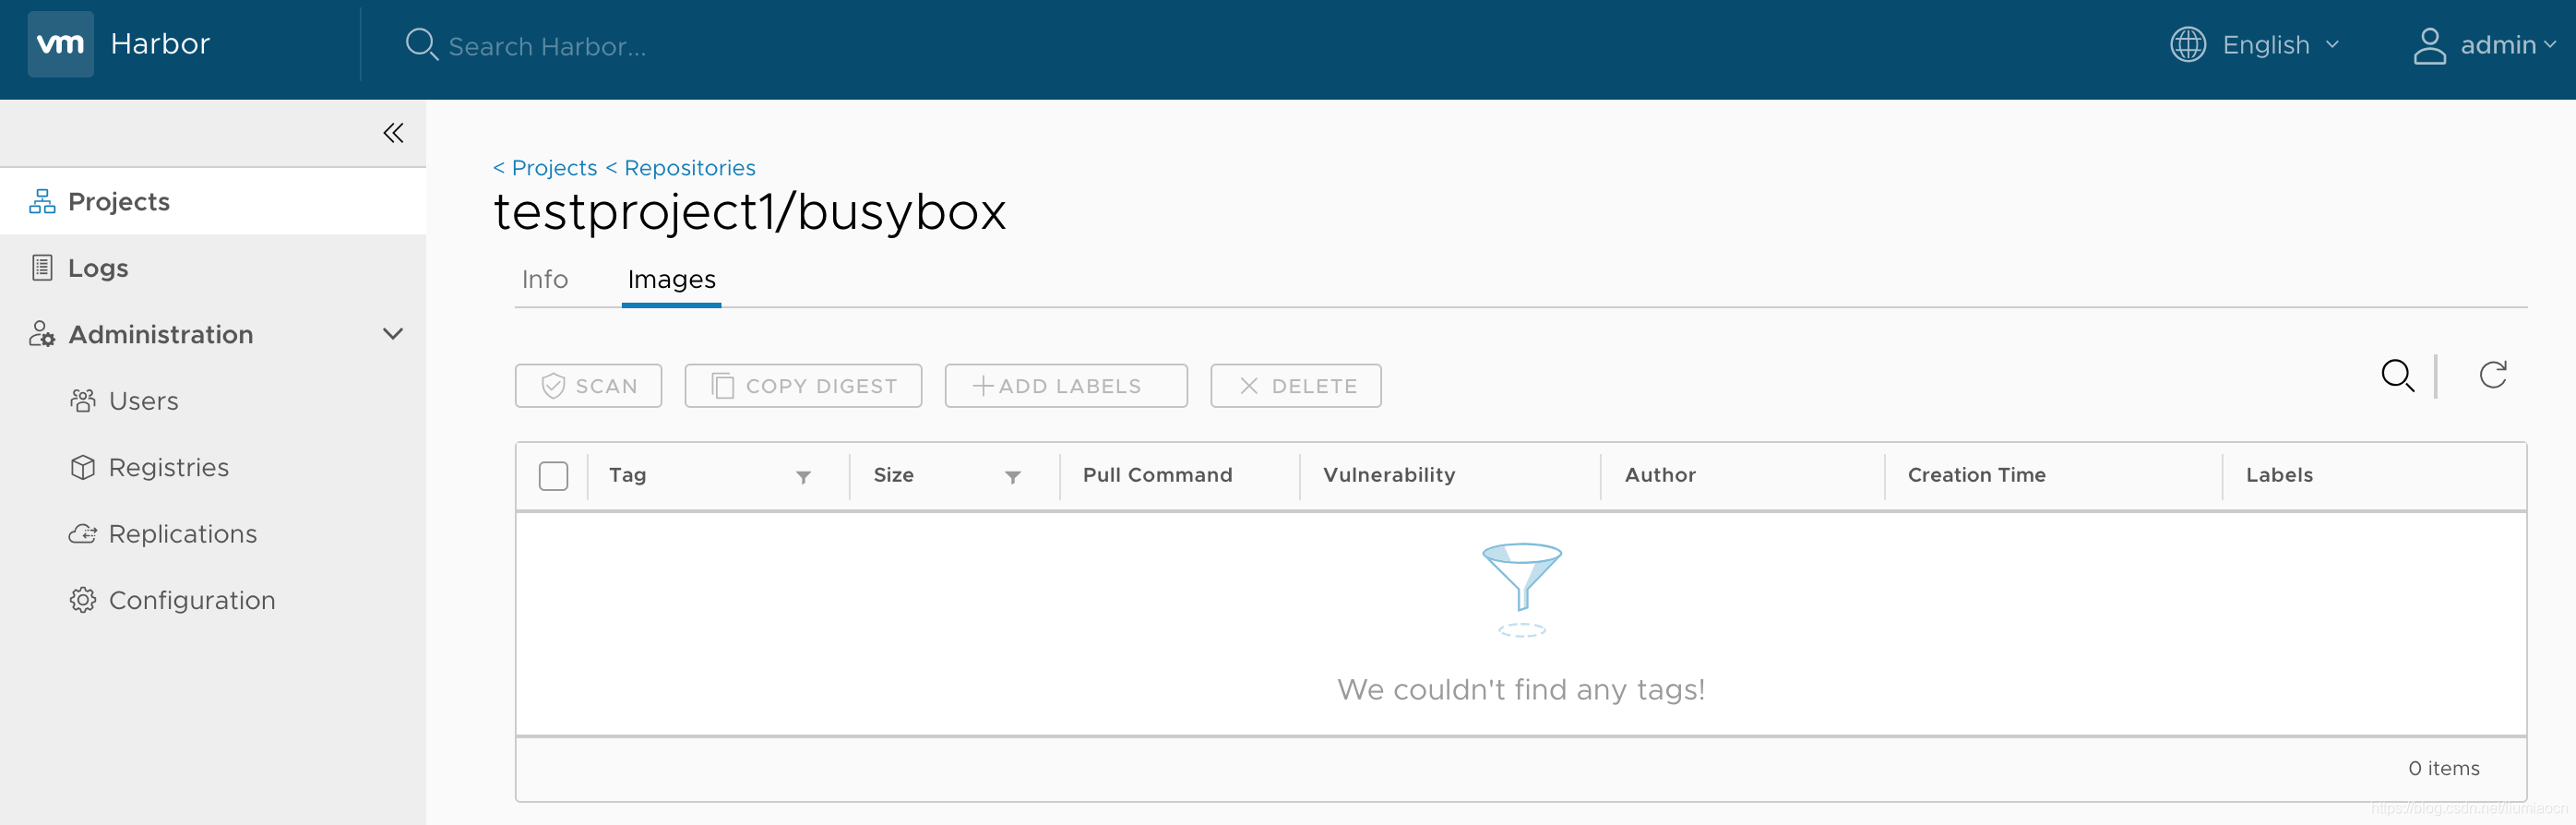Viewport: 2576px width, 825px height.
Task: Open tag search with magnifier icon
Action: click(x=2398, y=376)
